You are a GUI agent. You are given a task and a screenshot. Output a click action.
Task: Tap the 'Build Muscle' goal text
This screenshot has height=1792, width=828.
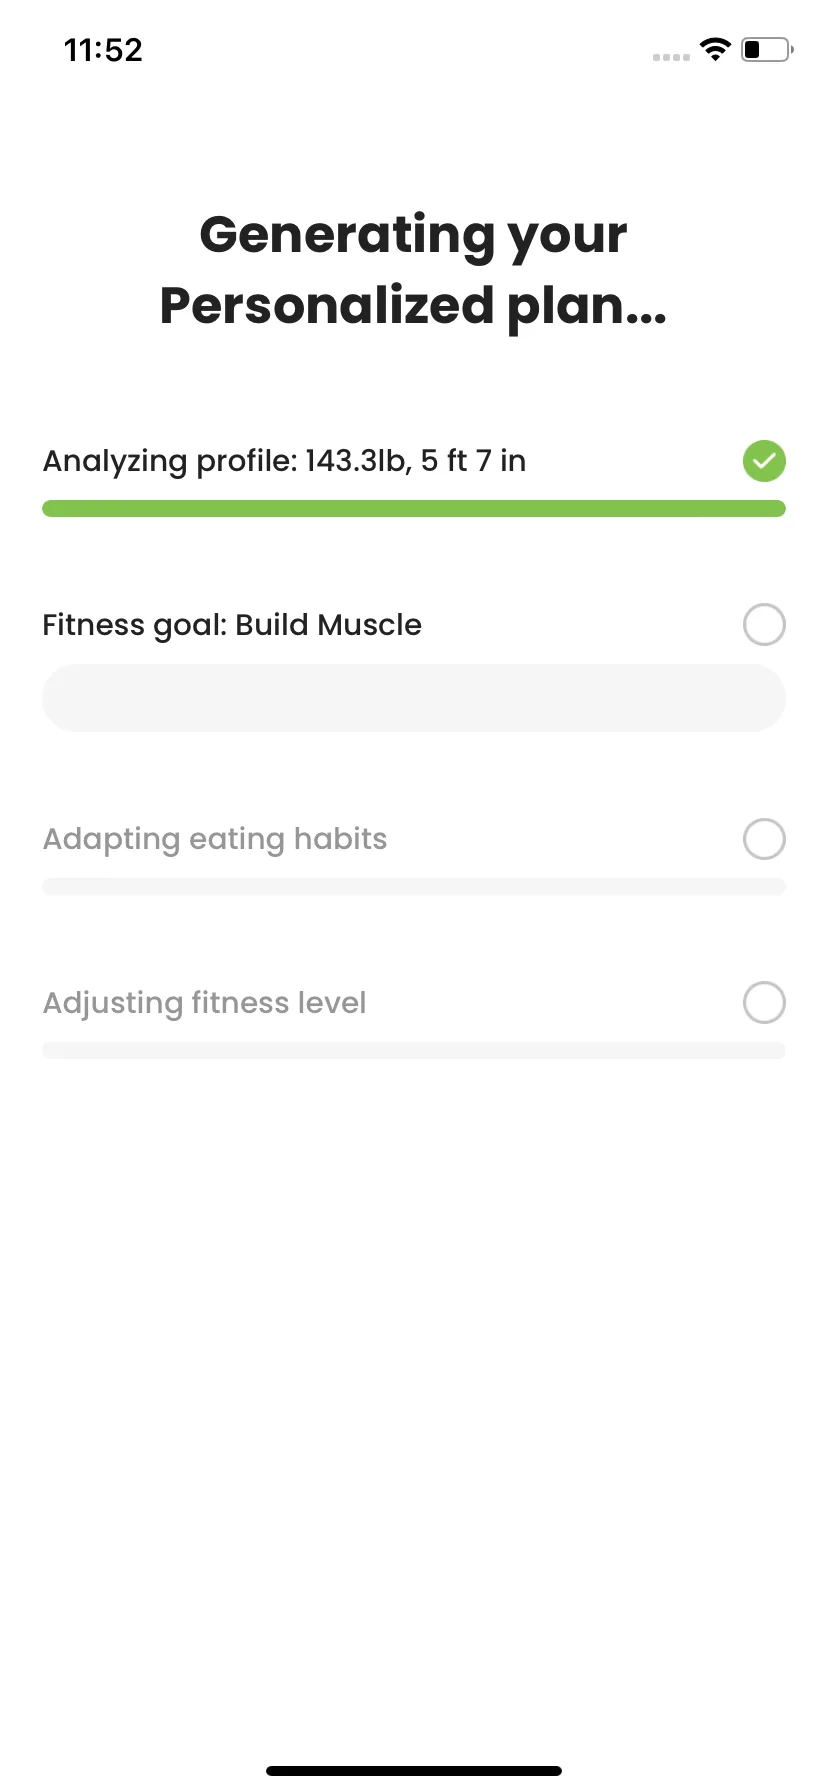point(329,625)
